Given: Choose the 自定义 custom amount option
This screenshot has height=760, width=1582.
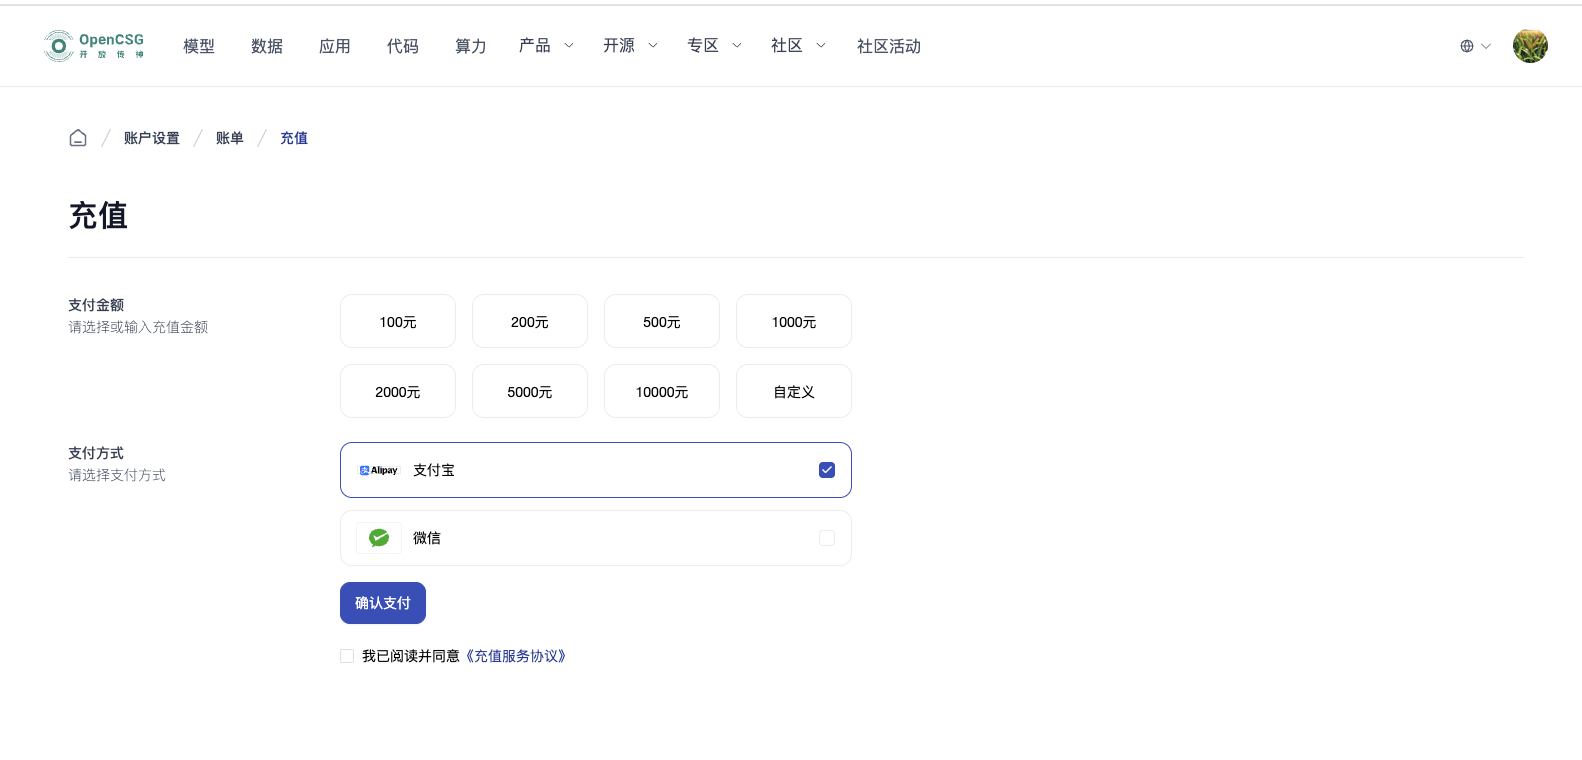Looking at the screenshot, I should [793, 392].
